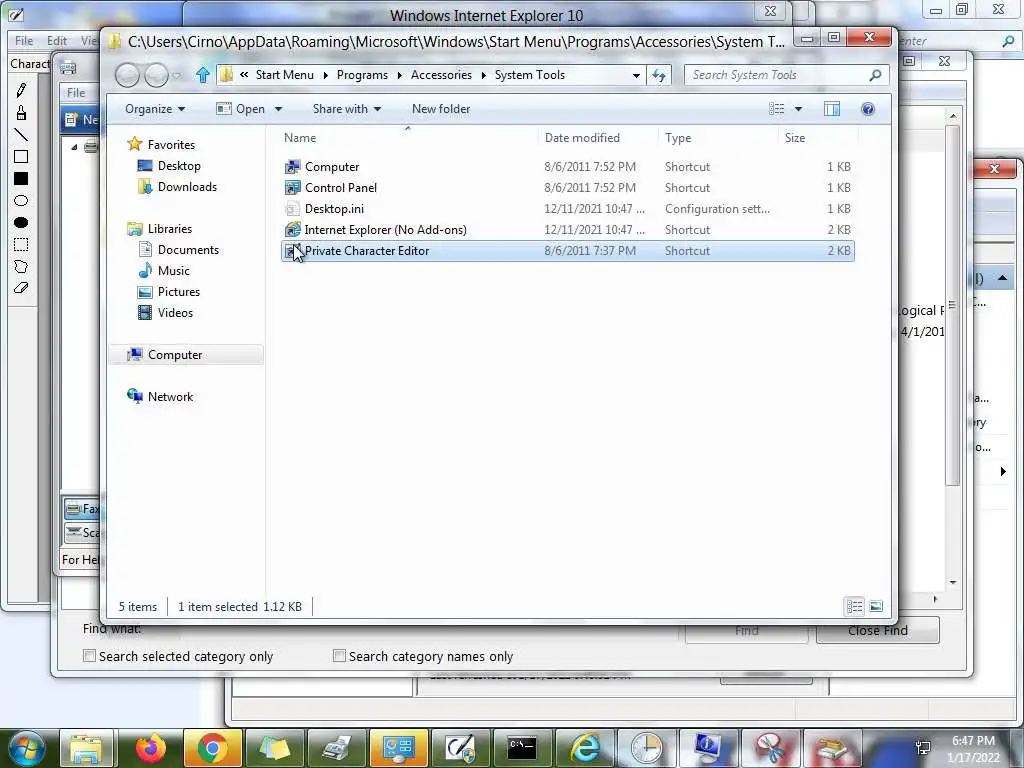Click the Change your view icon
Viewport: 1024px width, 768px height.
click(x=776, y=109)
